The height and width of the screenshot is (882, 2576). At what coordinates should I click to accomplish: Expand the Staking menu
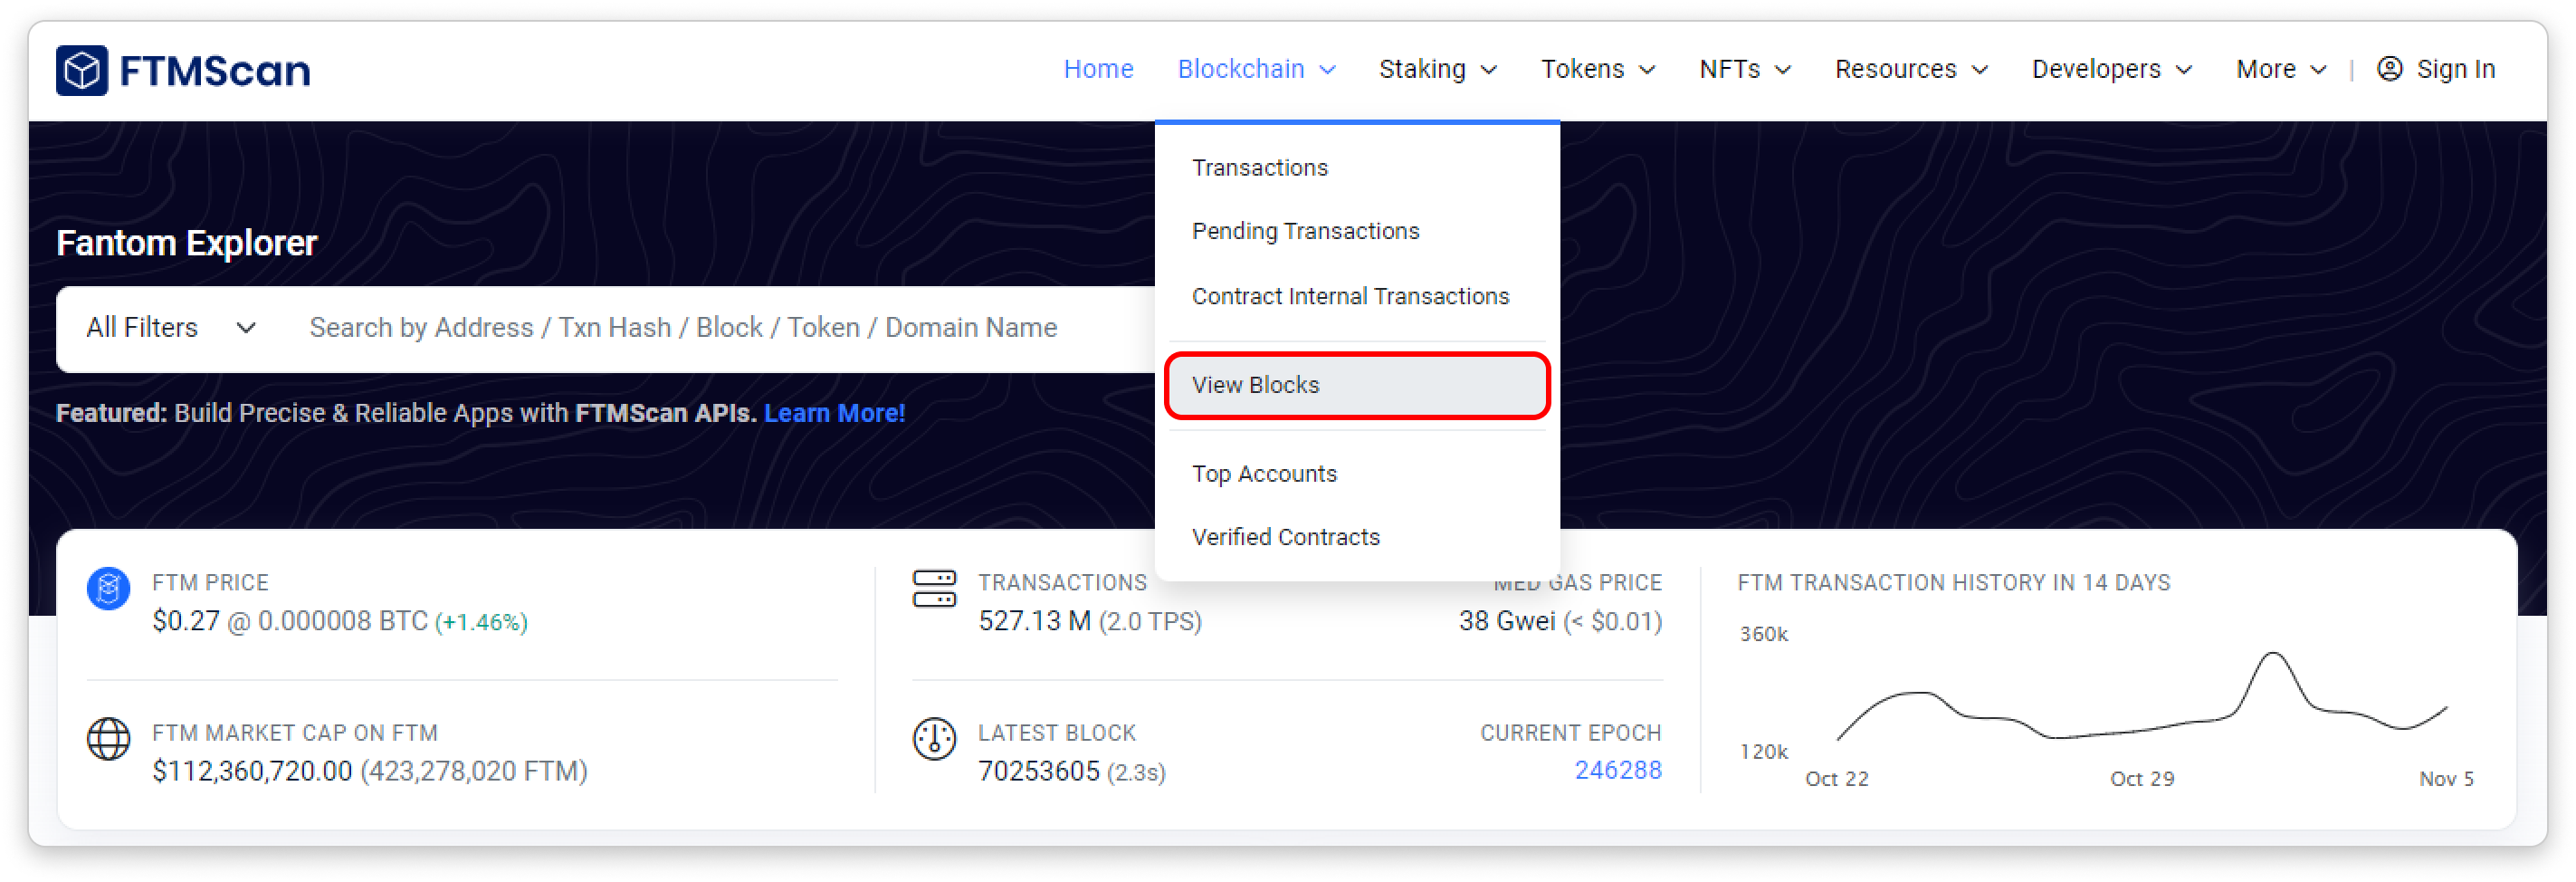point(1437,69)
